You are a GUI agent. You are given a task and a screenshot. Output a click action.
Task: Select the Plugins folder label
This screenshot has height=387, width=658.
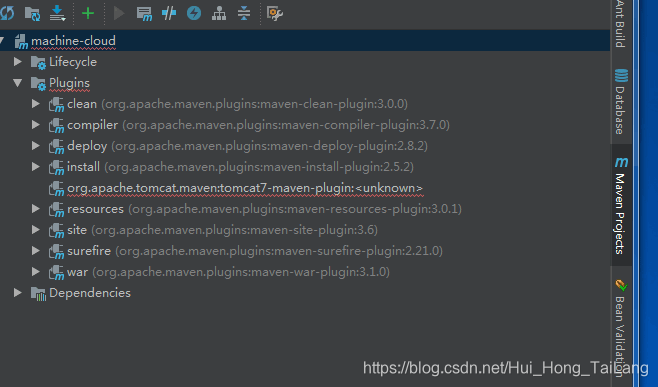pyautogui.click(x=69, y=83)
